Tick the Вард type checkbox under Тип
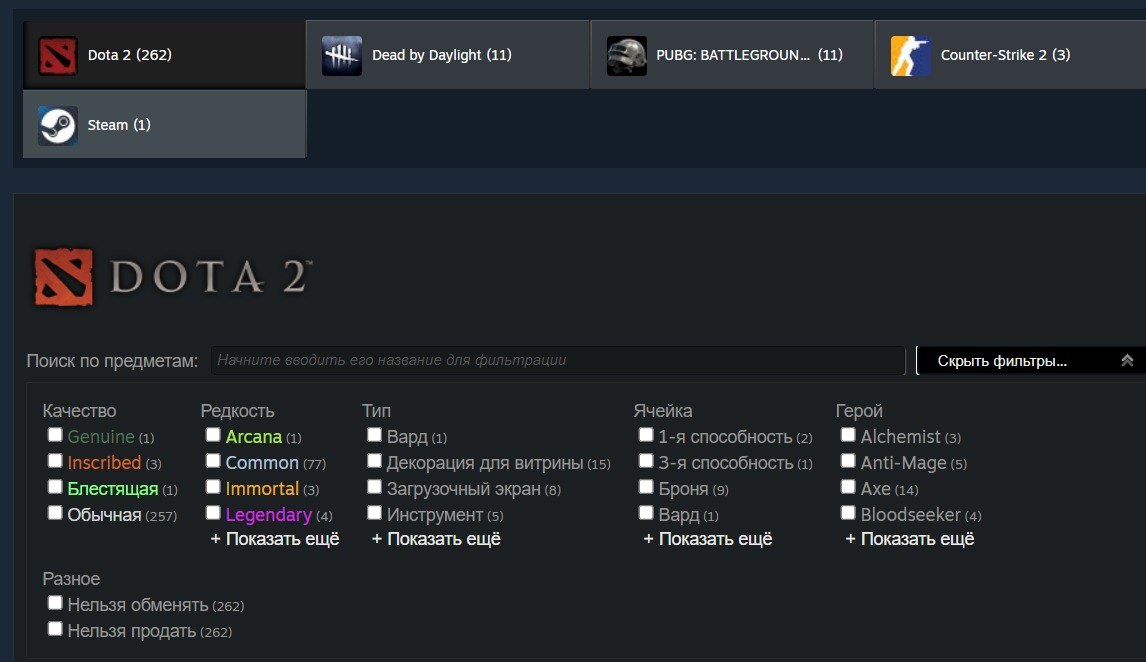Screen dimensions: 1146x662 (x=374, y=435)
